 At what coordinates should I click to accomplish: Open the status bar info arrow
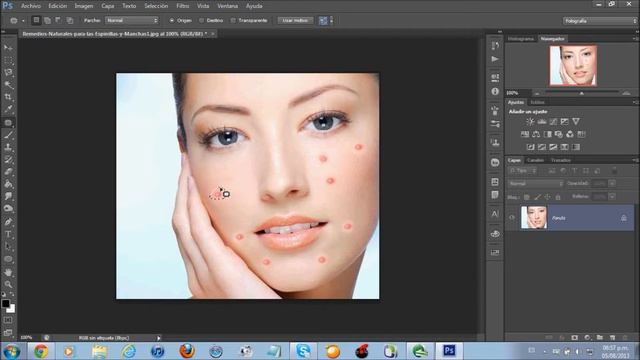[159, 338]
